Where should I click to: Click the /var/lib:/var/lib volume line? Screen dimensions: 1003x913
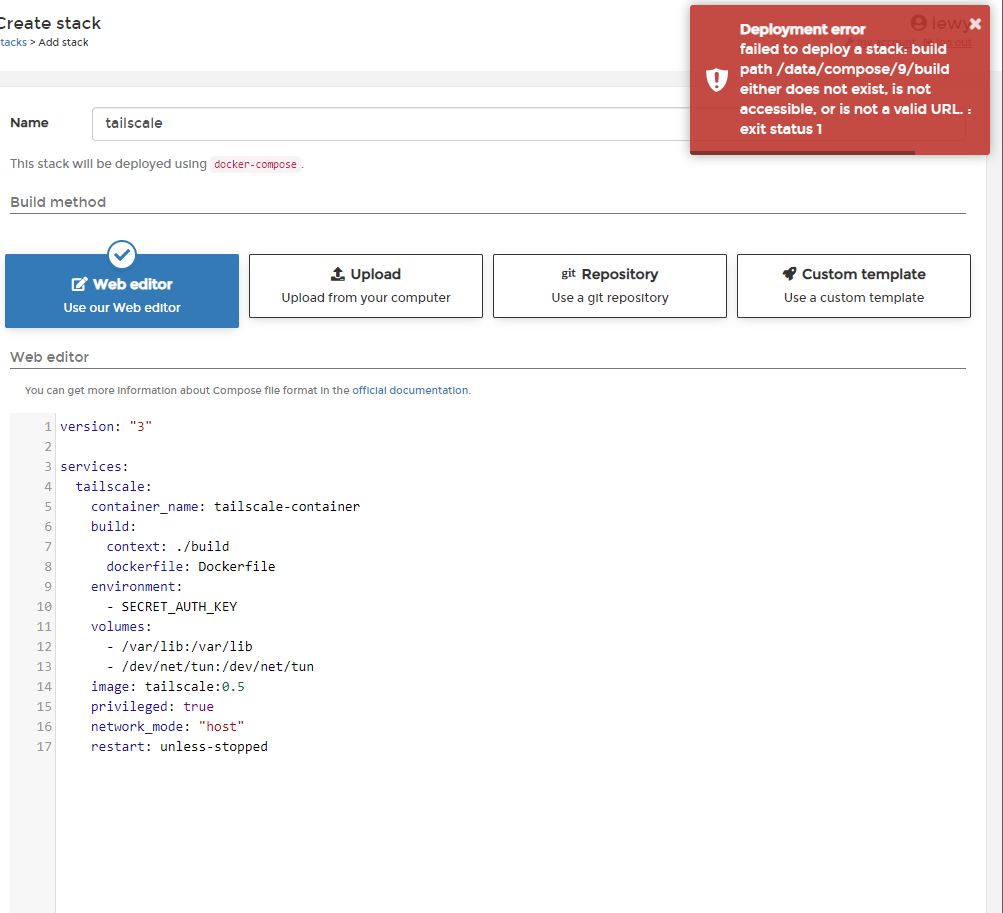point(179,646)
